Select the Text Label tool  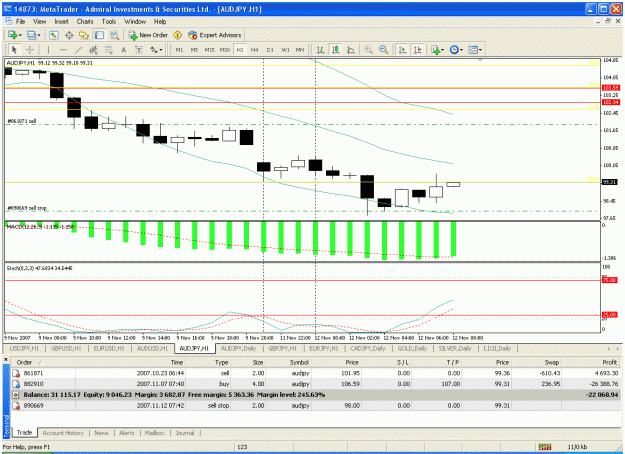tap(139, 50)
